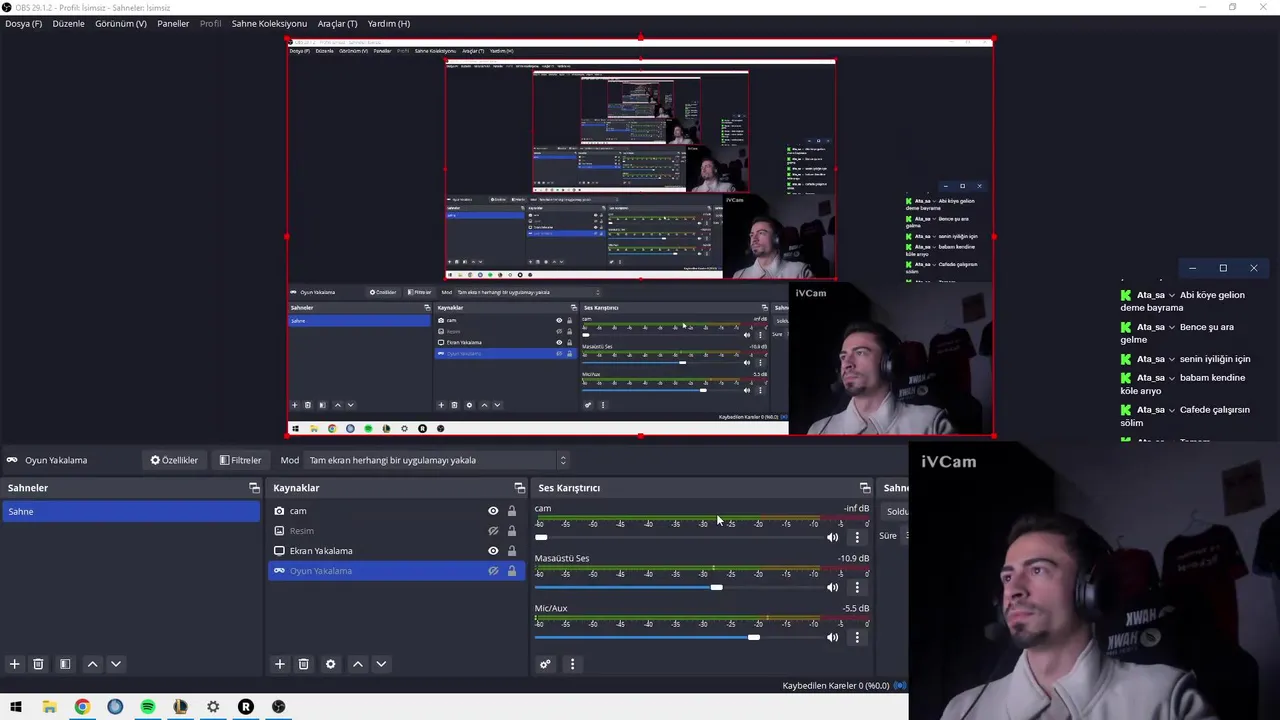Open the Paneller menu
Screen dimensions: 1280x720
(x=173, y=23)
